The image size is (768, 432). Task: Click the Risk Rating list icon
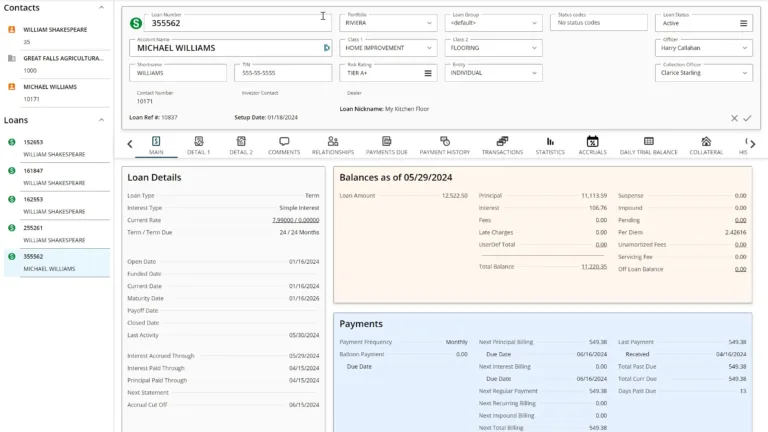coord(428,73)
